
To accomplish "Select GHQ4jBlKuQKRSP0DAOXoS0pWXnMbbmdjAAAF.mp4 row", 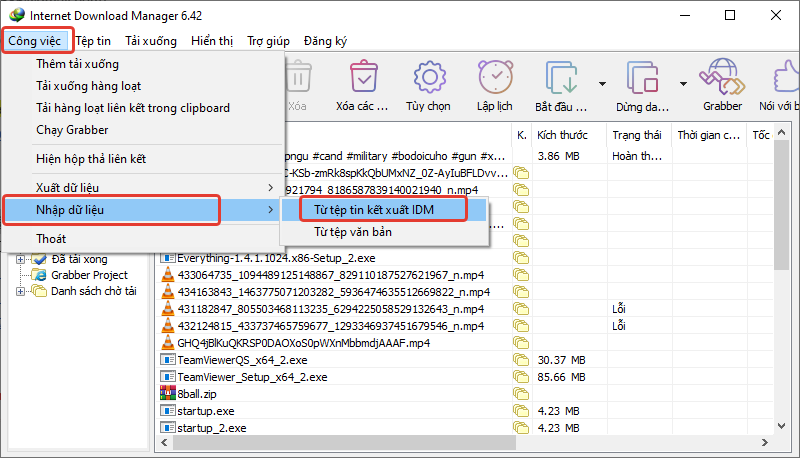I will click(x=304, y=343).
